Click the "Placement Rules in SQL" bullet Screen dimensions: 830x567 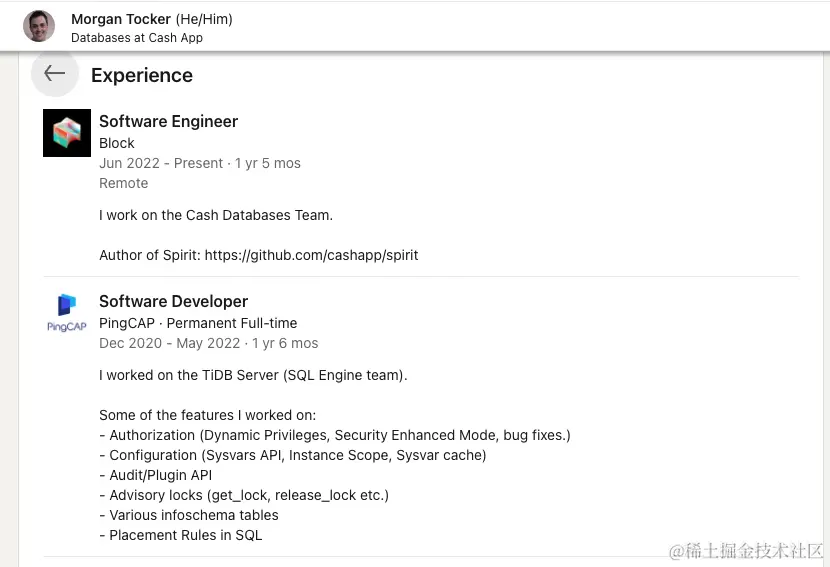pyautogui.click(x=181, y=535)
